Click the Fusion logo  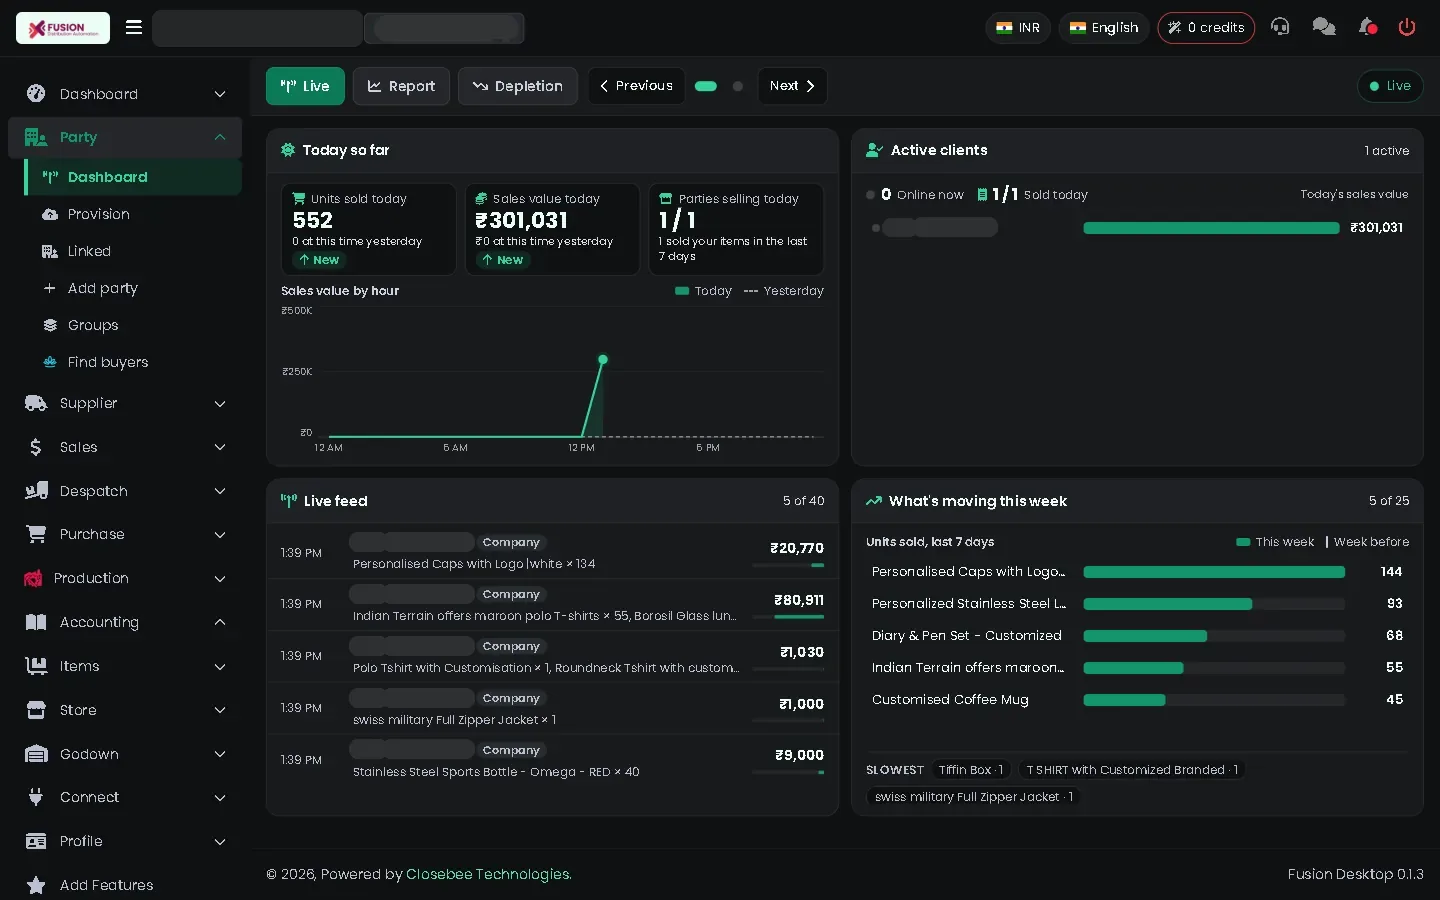pyautogui.click(x=63, y=28)
